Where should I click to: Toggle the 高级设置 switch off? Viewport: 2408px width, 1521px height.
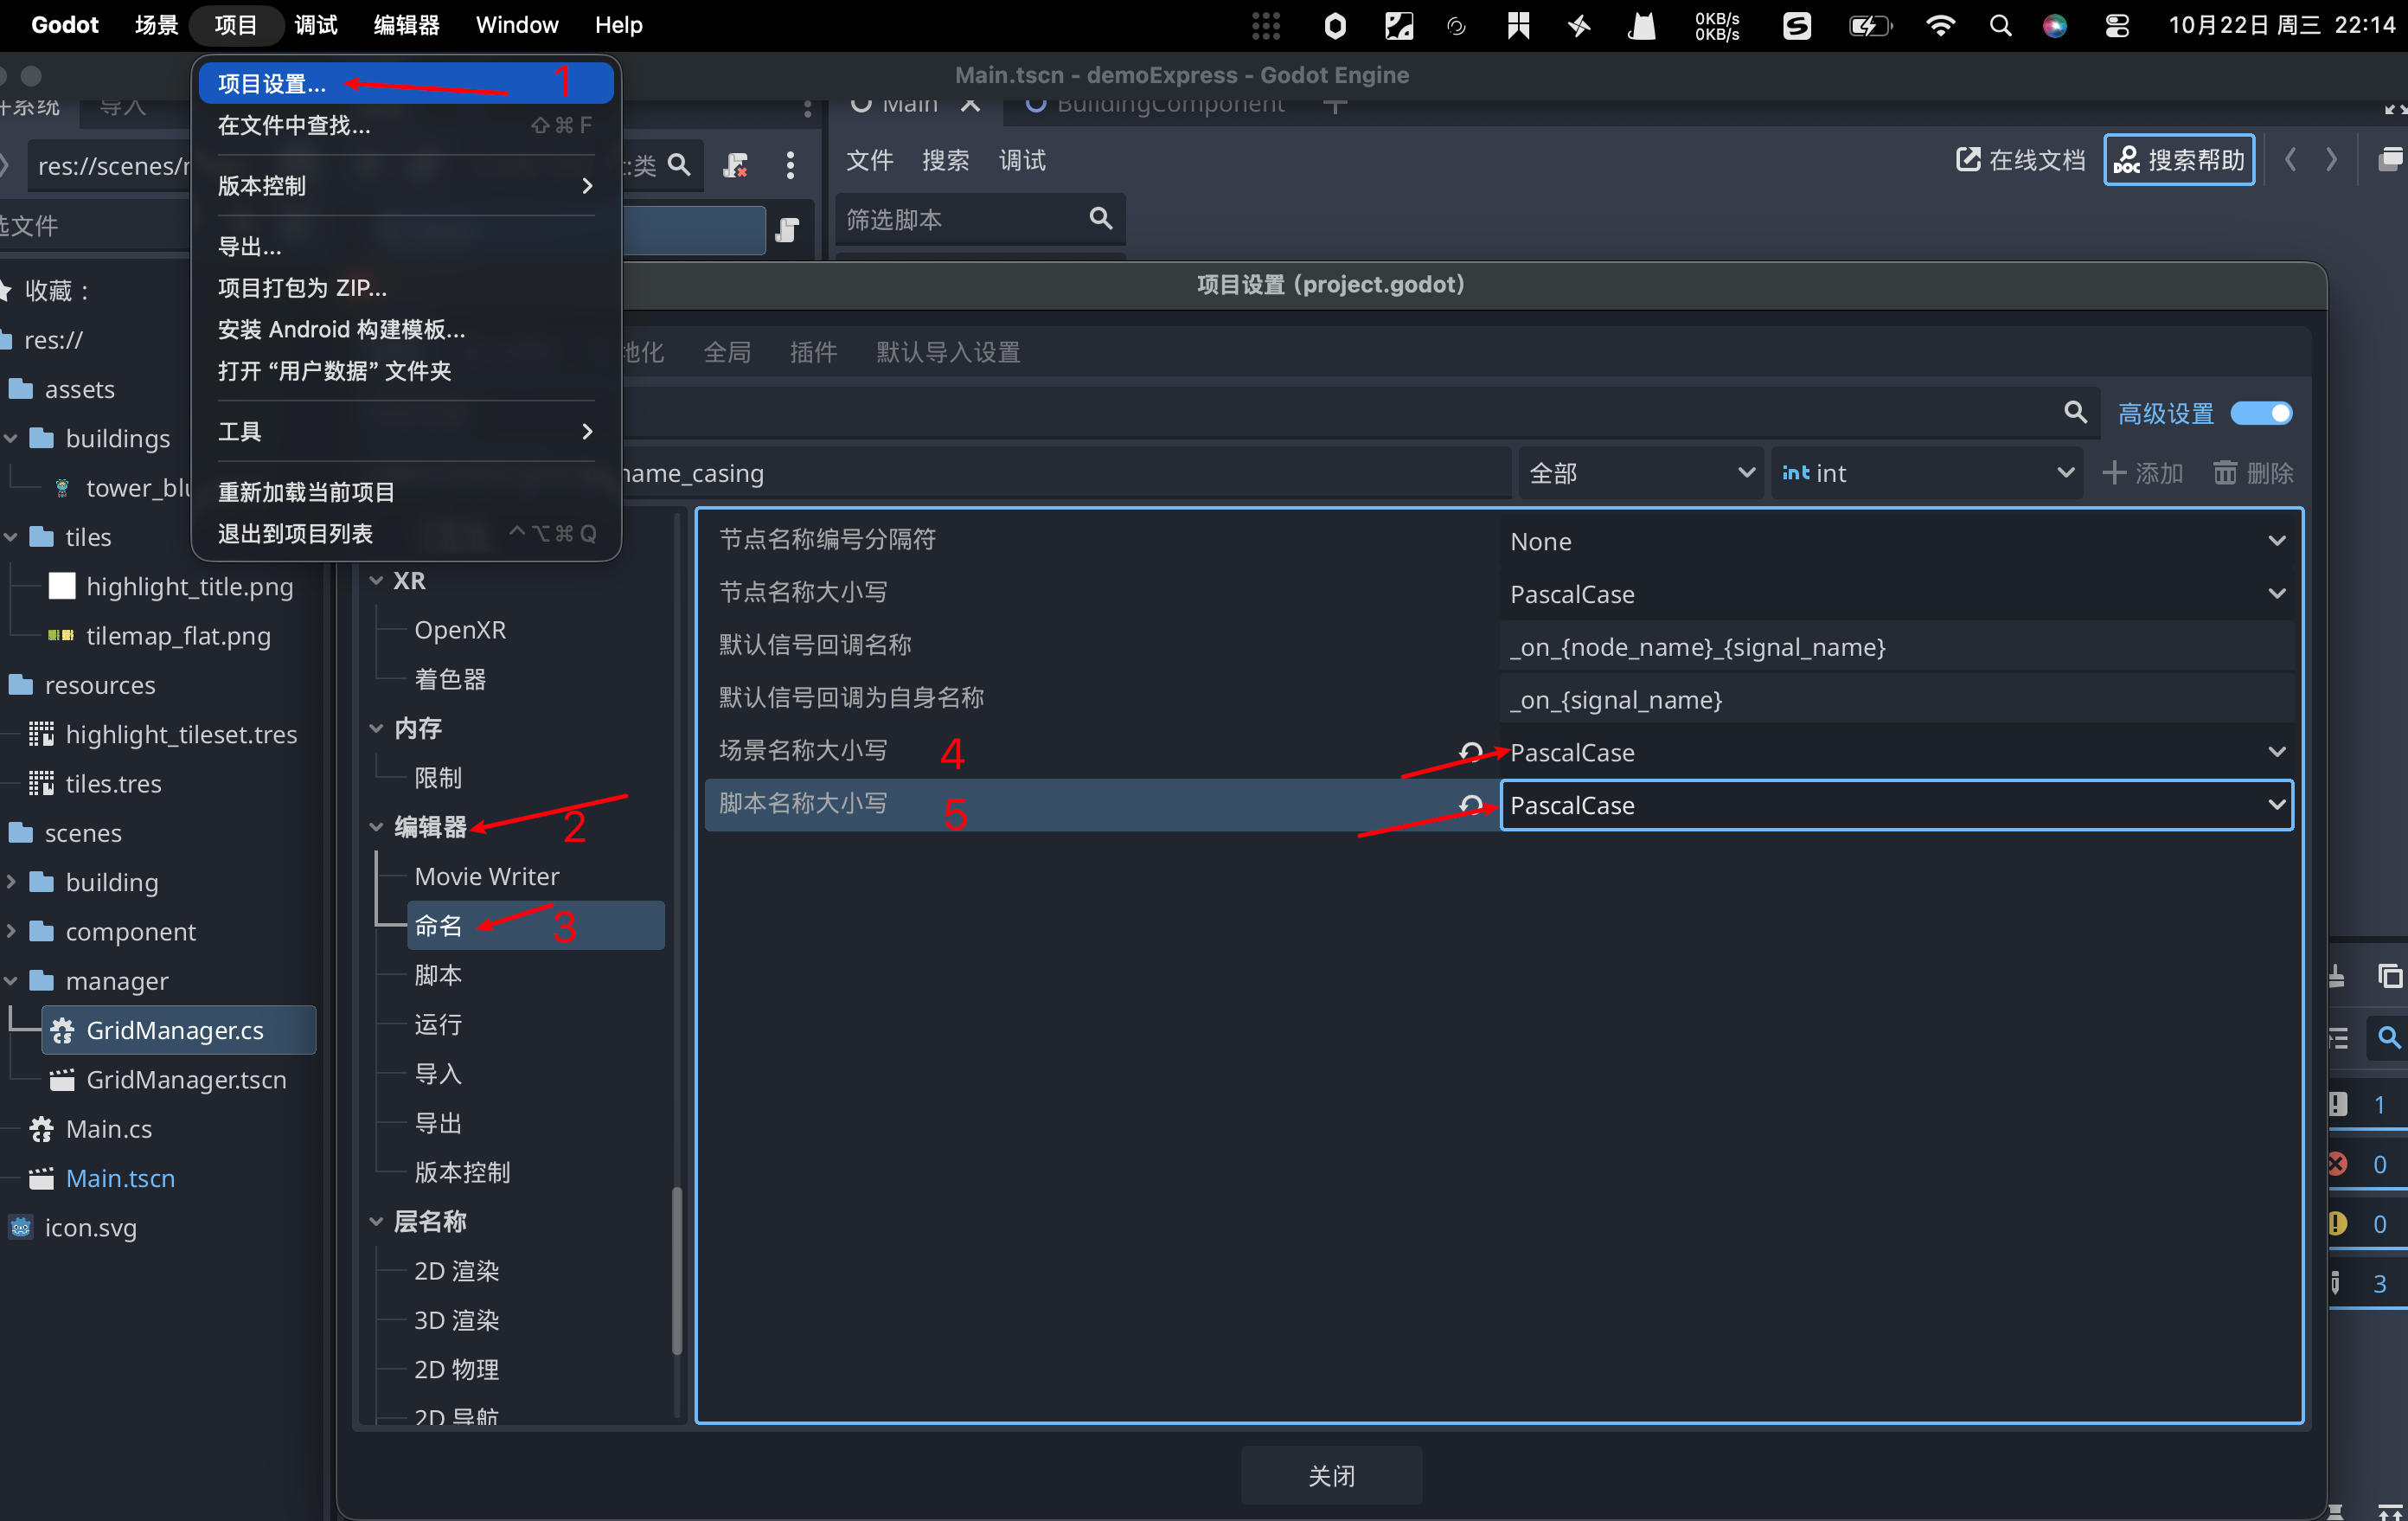click(x=2261, y=413)
